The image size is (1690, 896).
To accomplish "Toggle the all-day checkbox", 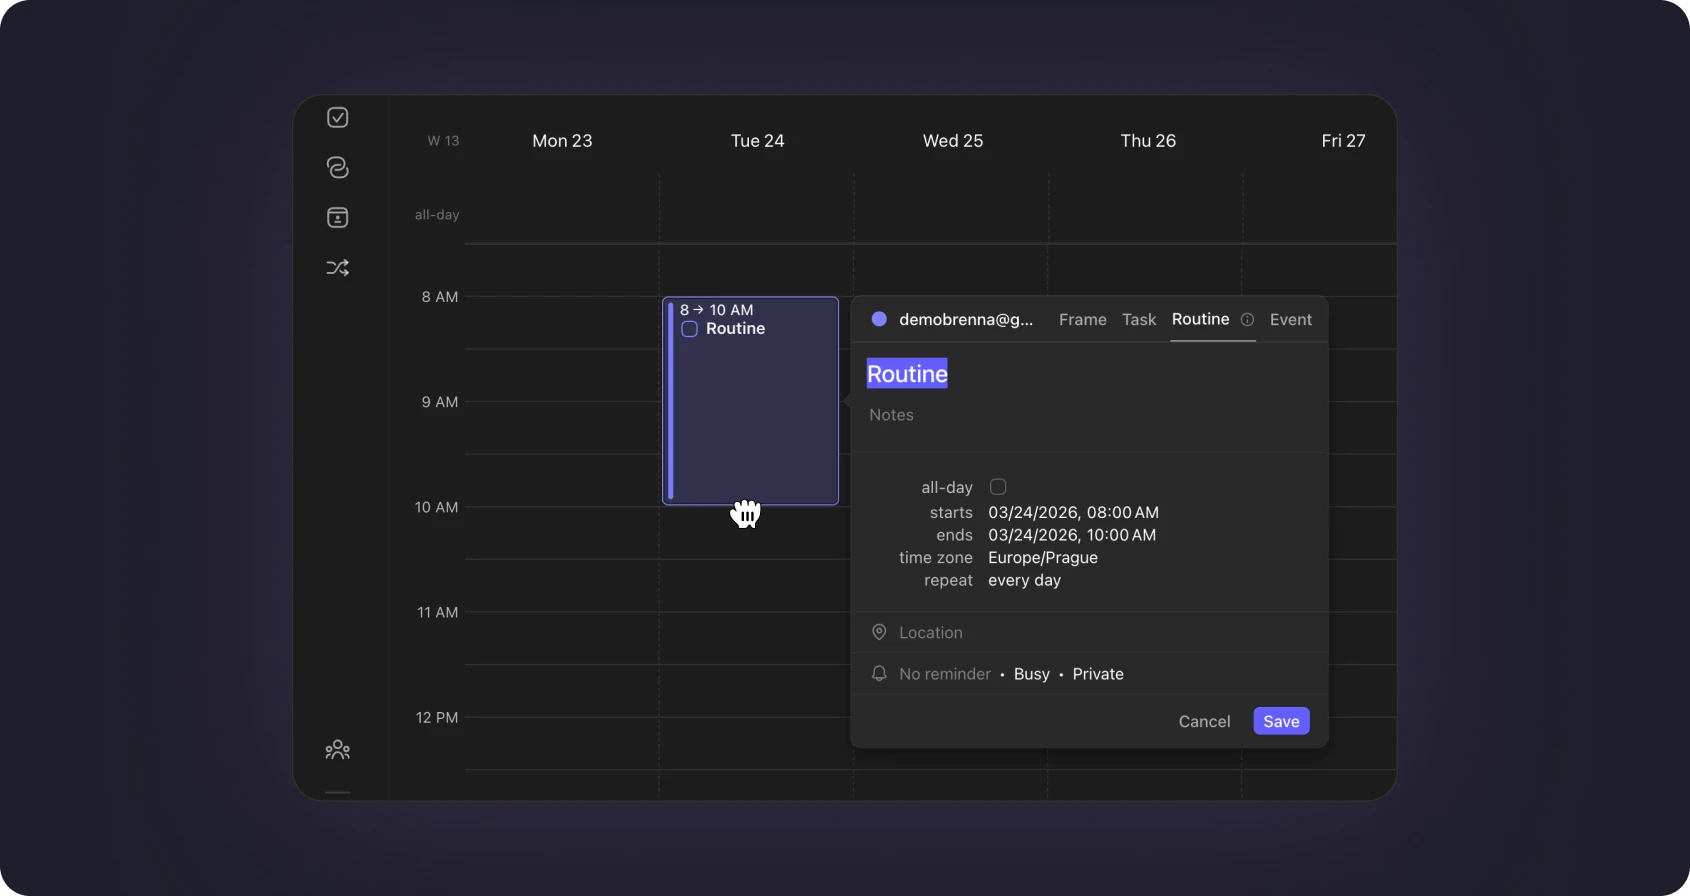I will (998, 487).
